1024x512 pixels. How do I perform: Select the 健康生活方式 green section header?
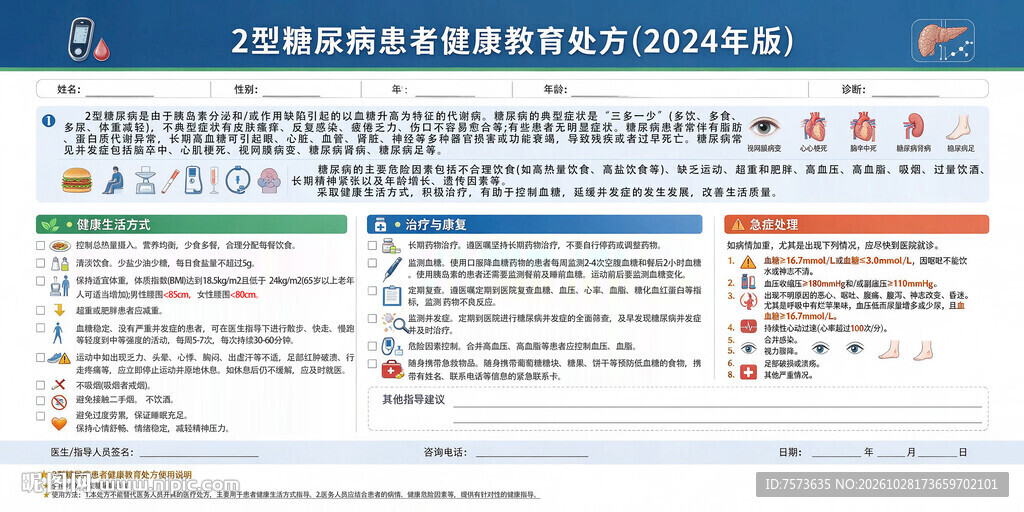click(191, 225)
